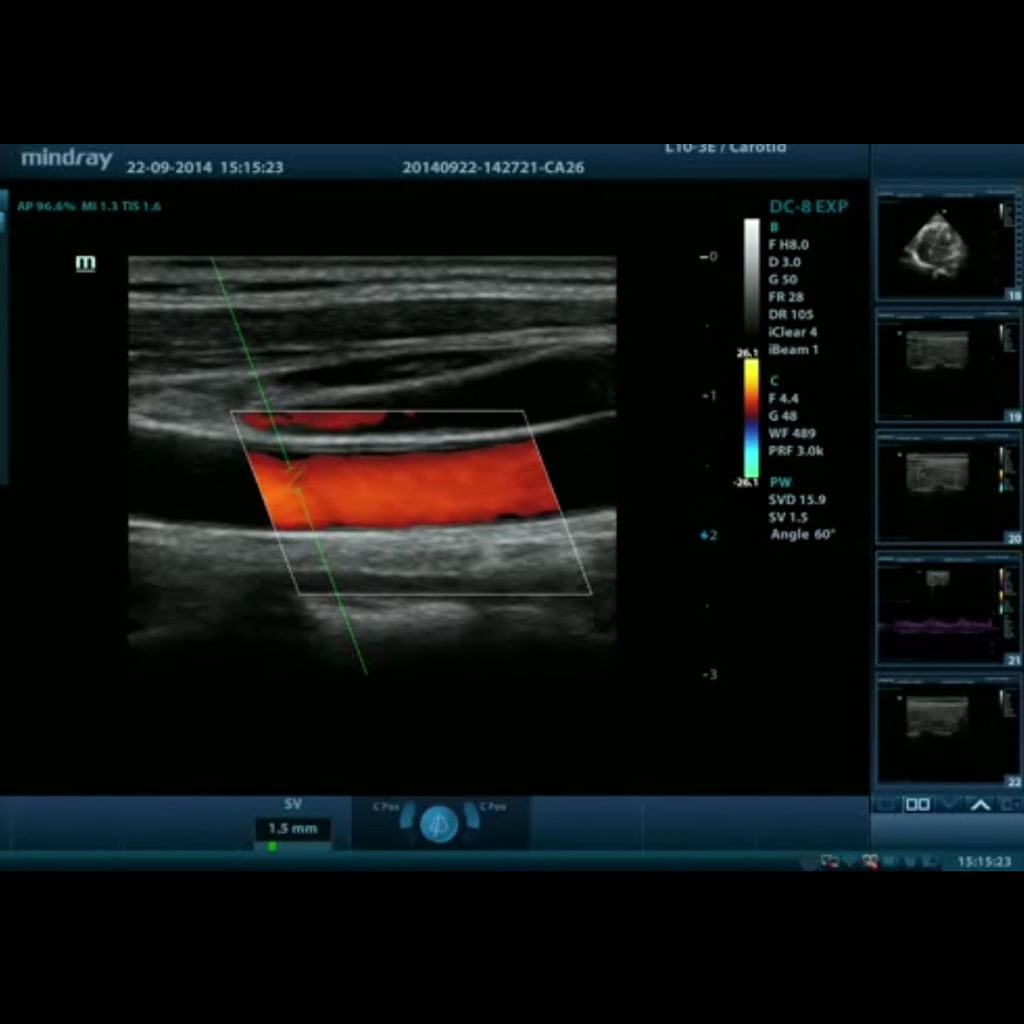1024x1024 pixels.
Task: Click the SV 1.5 mm value button
Action: 292,828
